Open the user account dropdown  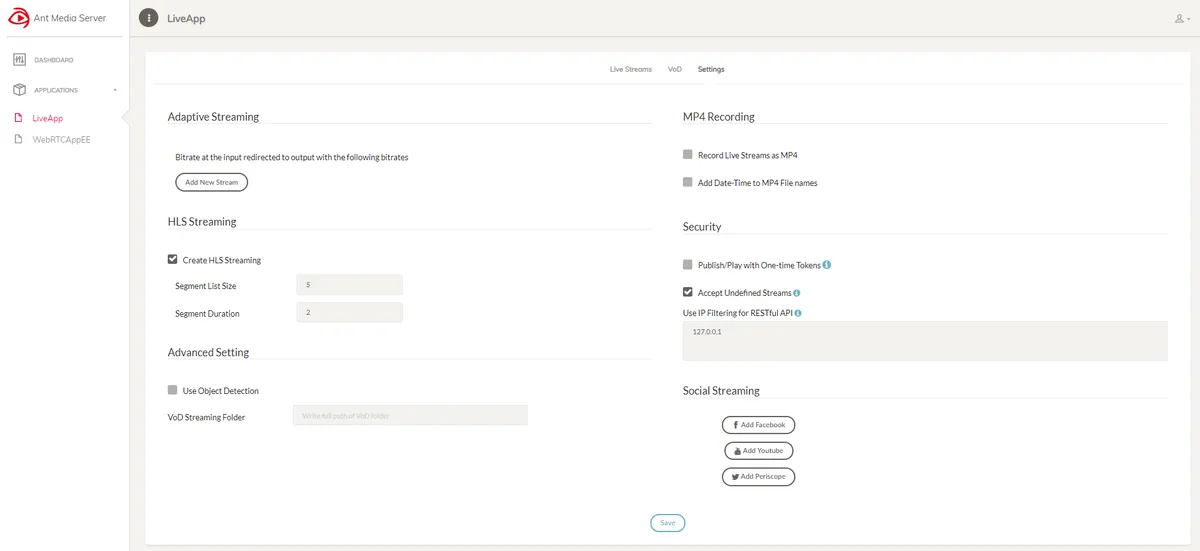point(1181,19)
